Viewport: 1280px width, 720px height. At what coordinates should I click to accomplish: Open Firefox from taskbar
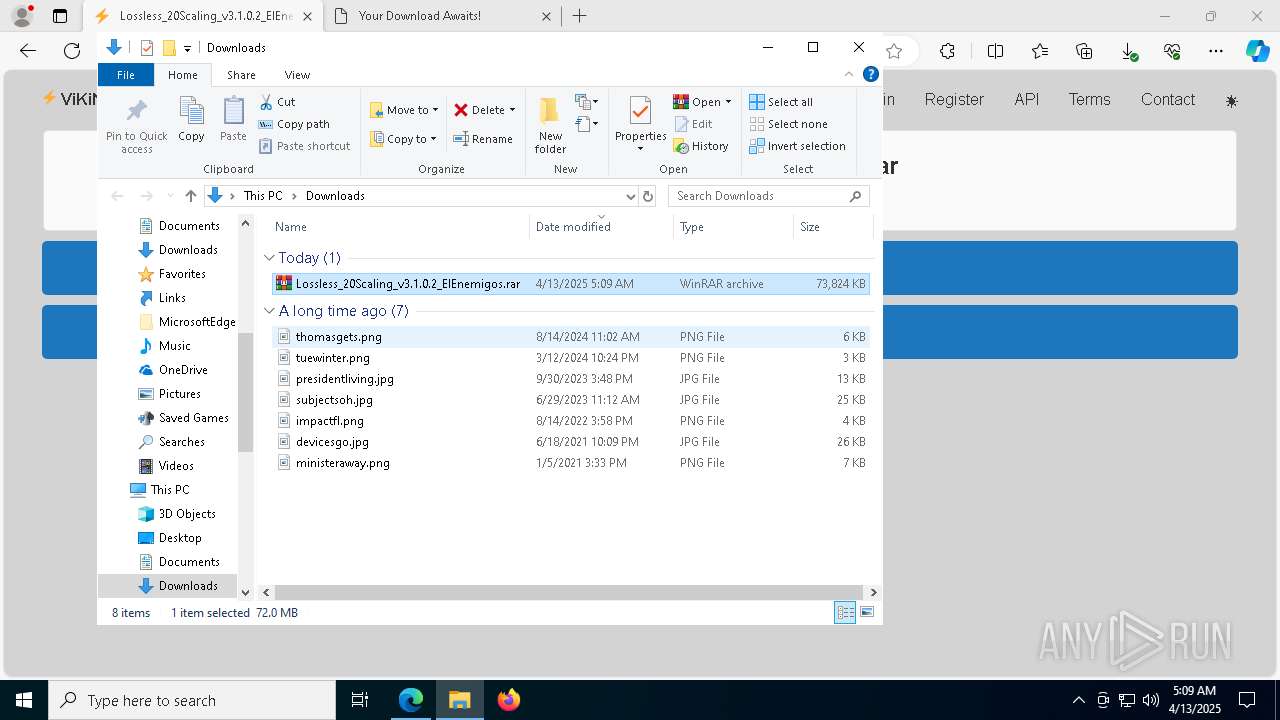pos(509,700)
